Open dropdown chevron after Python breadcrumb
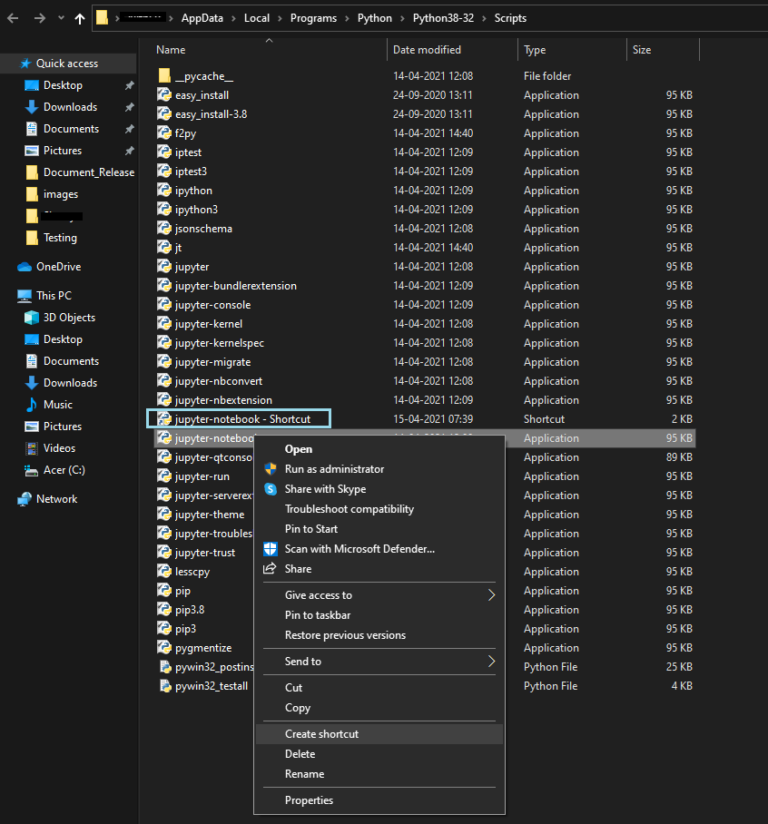The width and height of the screenshot is (768, 824). 402,18
